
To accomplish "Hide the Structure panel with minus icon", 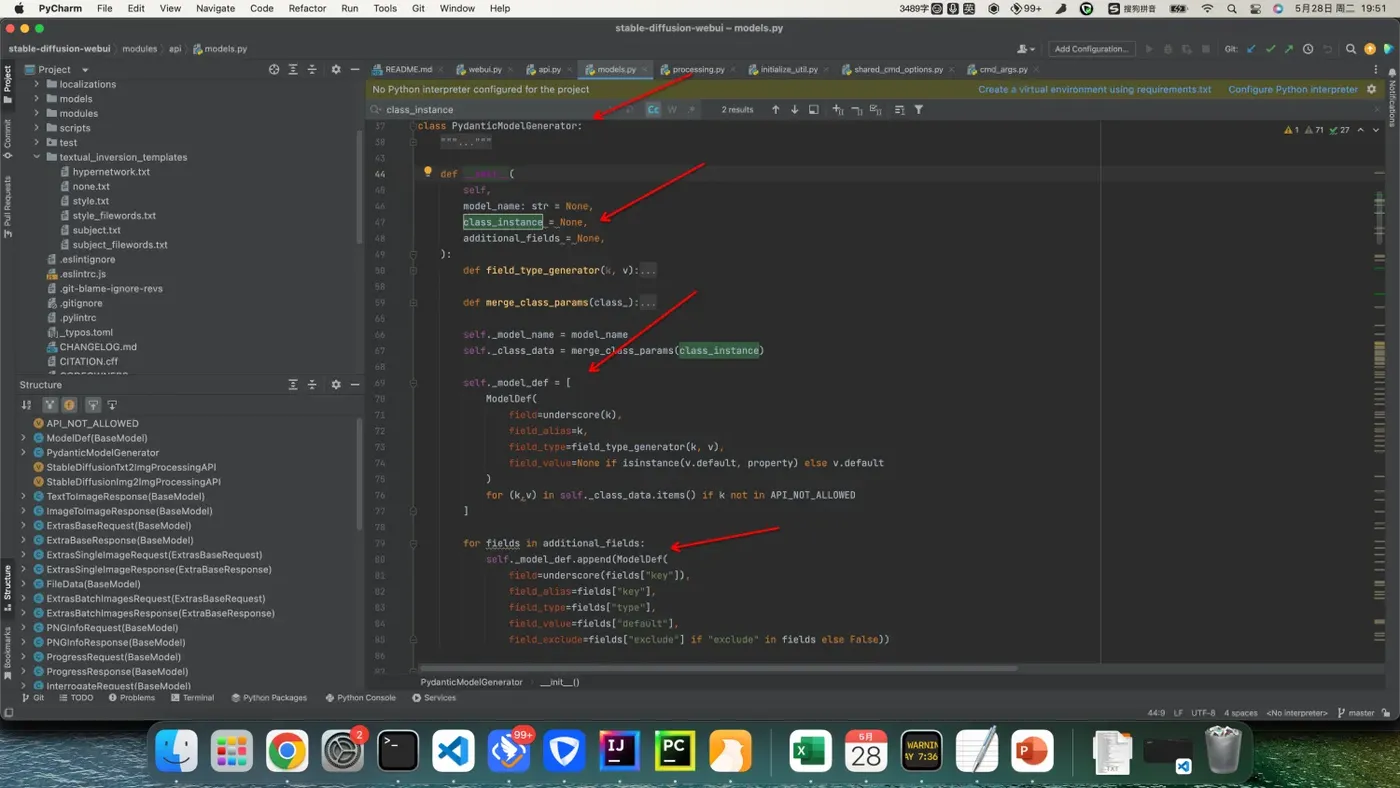I will pyautogui.click(x=355, y=385).
